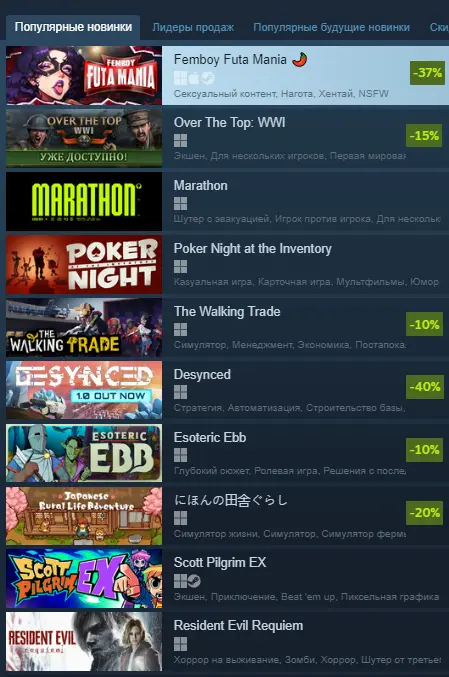The width and height of the screenshot is (449, 677).
Task: Click -37% discount badge on first game
Action: (427, 73)
